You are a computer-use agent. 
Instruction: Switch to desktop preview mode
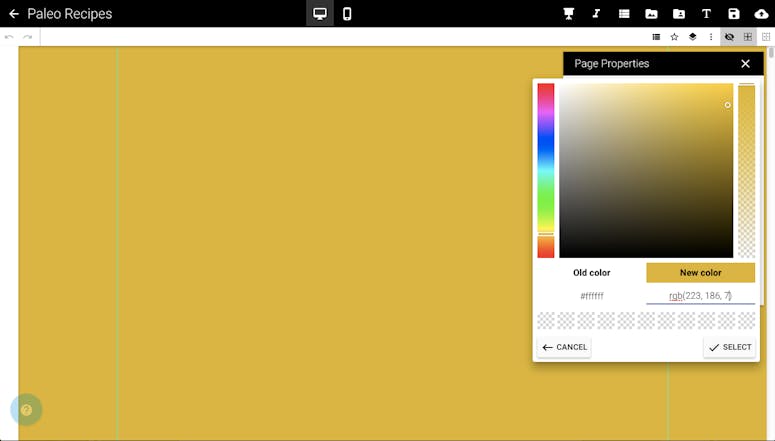[320, 14]
